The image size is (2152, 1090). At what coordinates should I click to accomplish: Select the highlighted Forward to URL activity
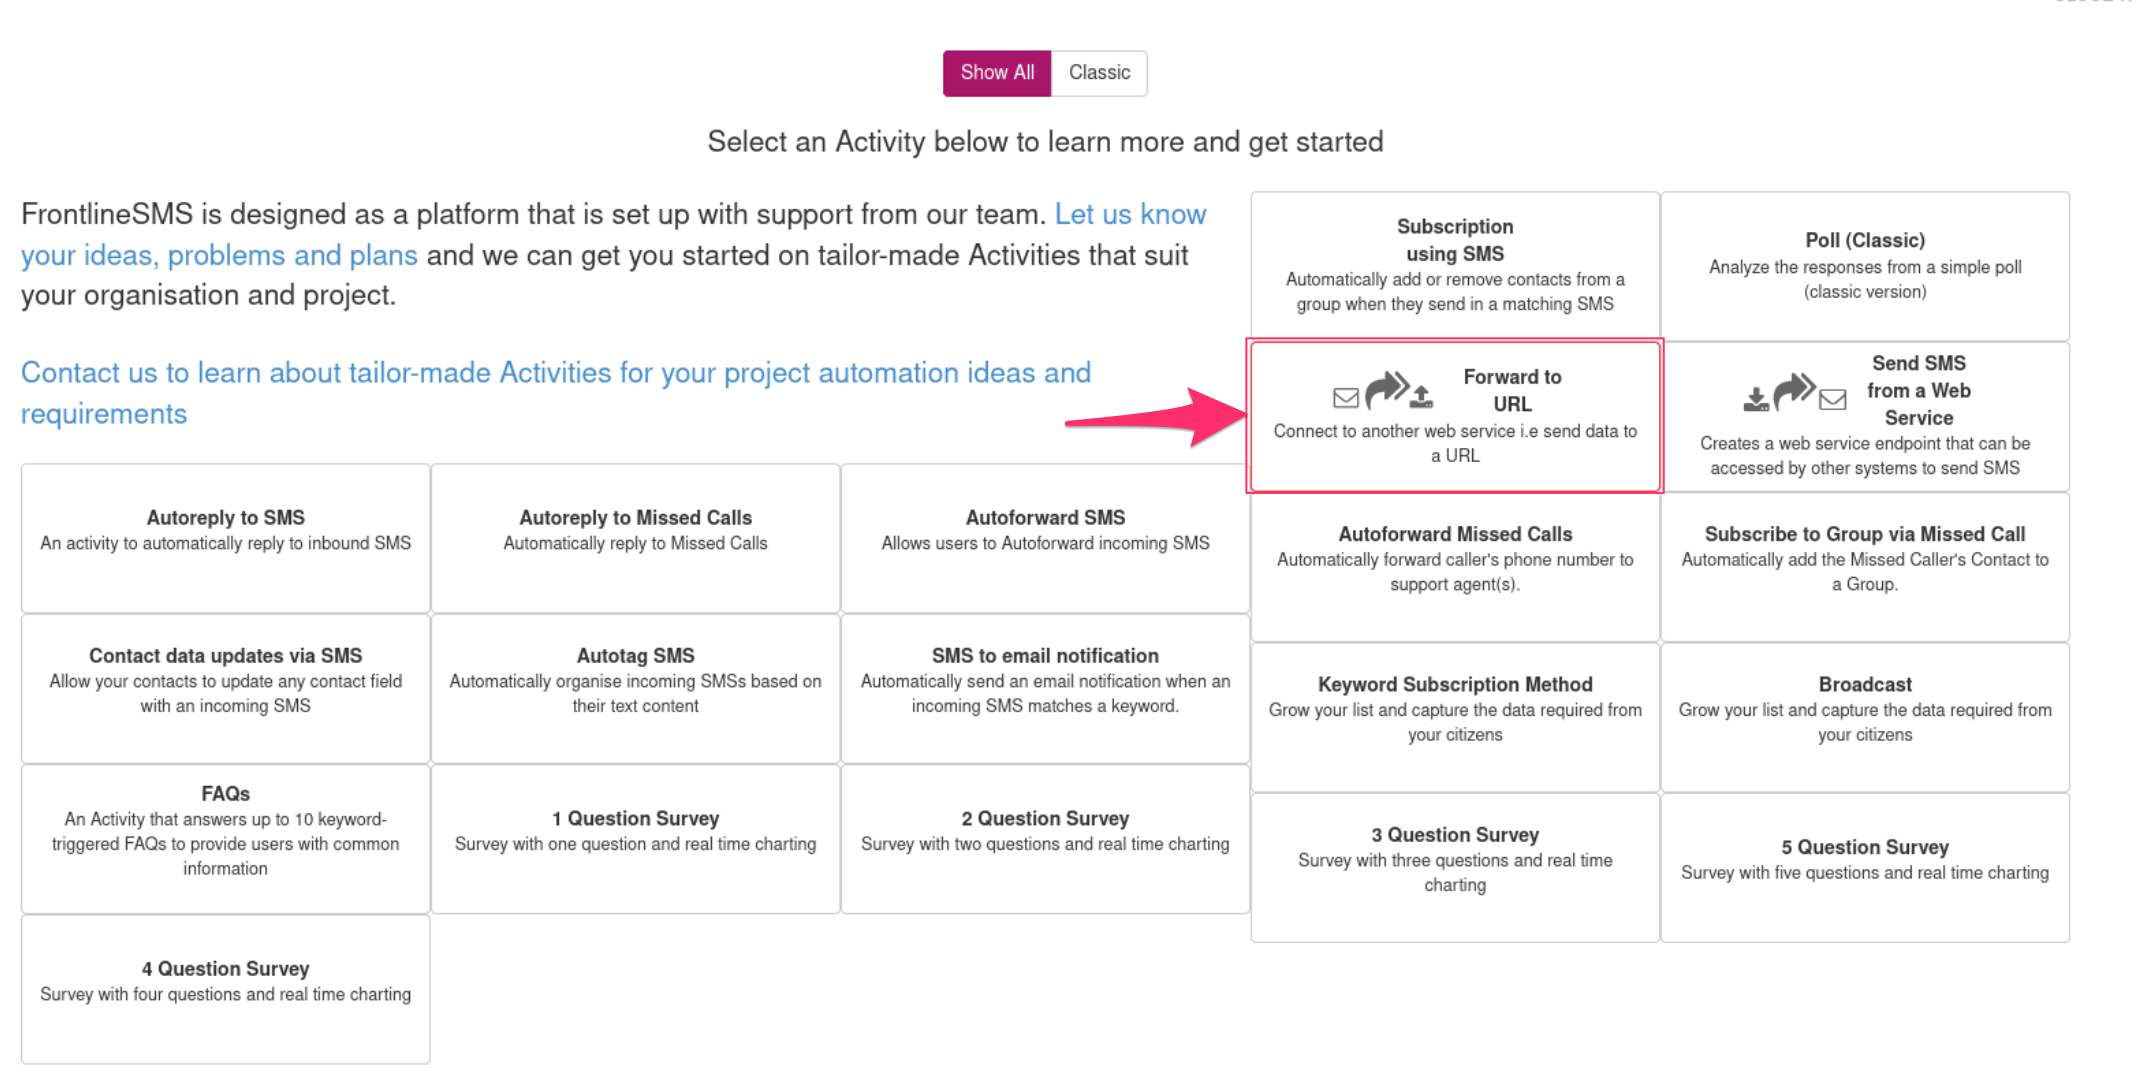click(1455, 416)
